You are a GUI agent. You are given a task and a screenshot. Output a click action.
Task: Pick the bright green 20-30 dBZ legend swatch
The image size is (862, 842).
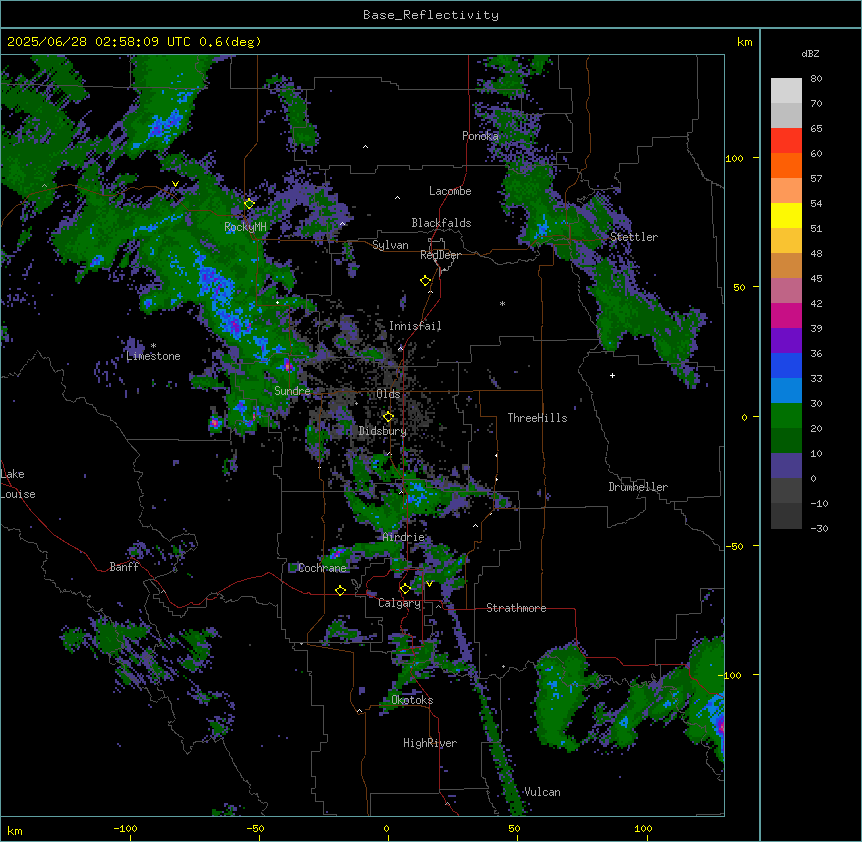pos(786,416)
